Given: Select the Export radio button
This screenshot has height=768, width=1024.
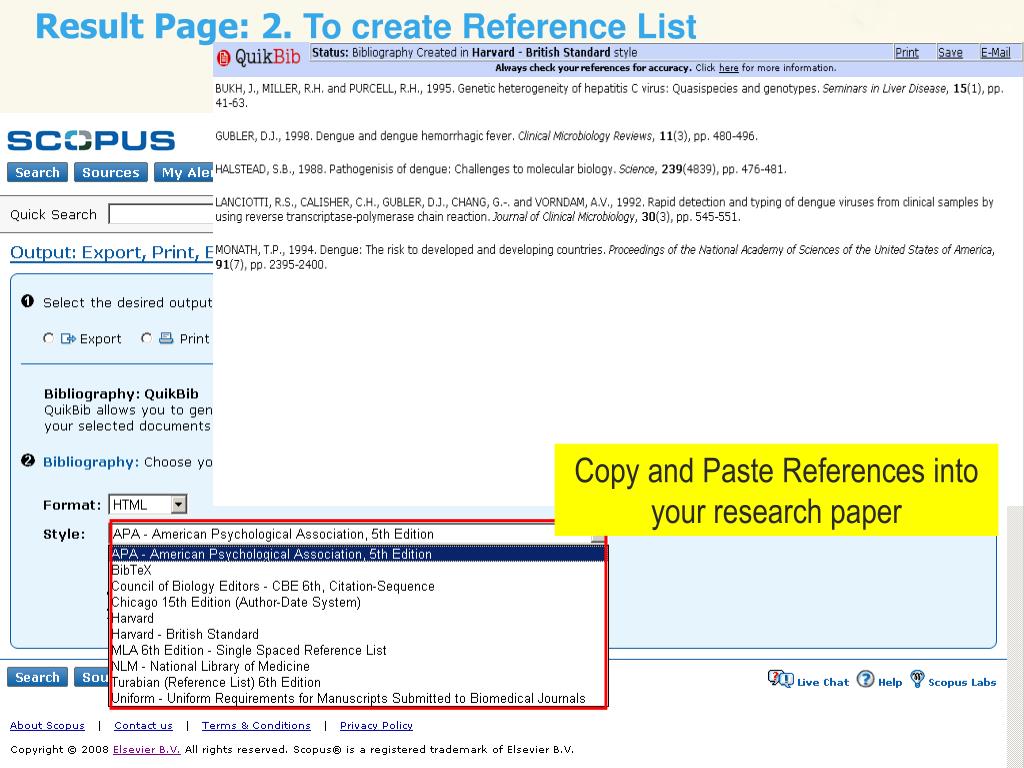Looking at the screenshot, I should 48,338.
